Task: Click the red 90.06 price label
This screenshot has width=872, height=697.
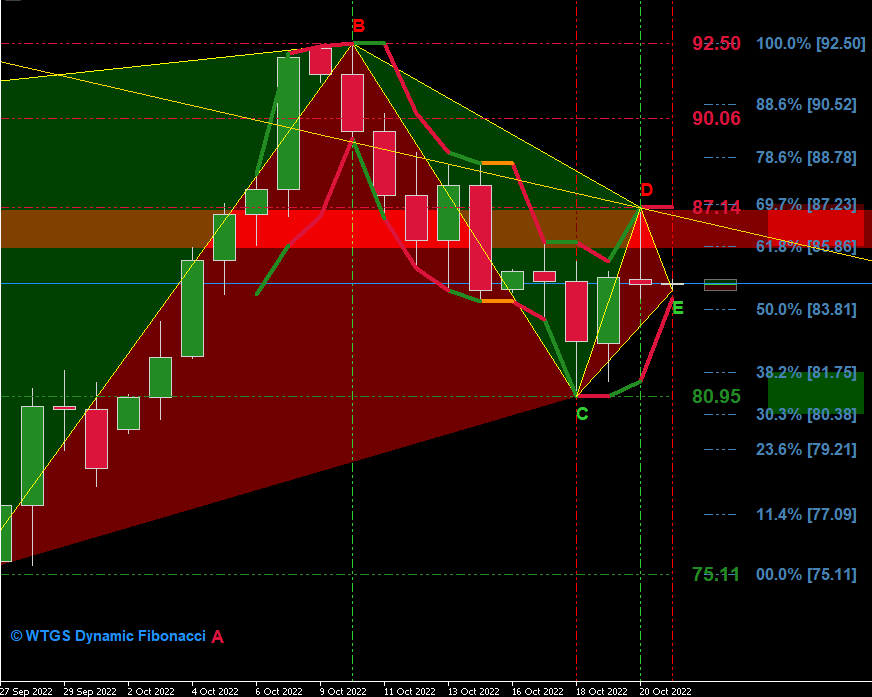Action: (716, 118)
